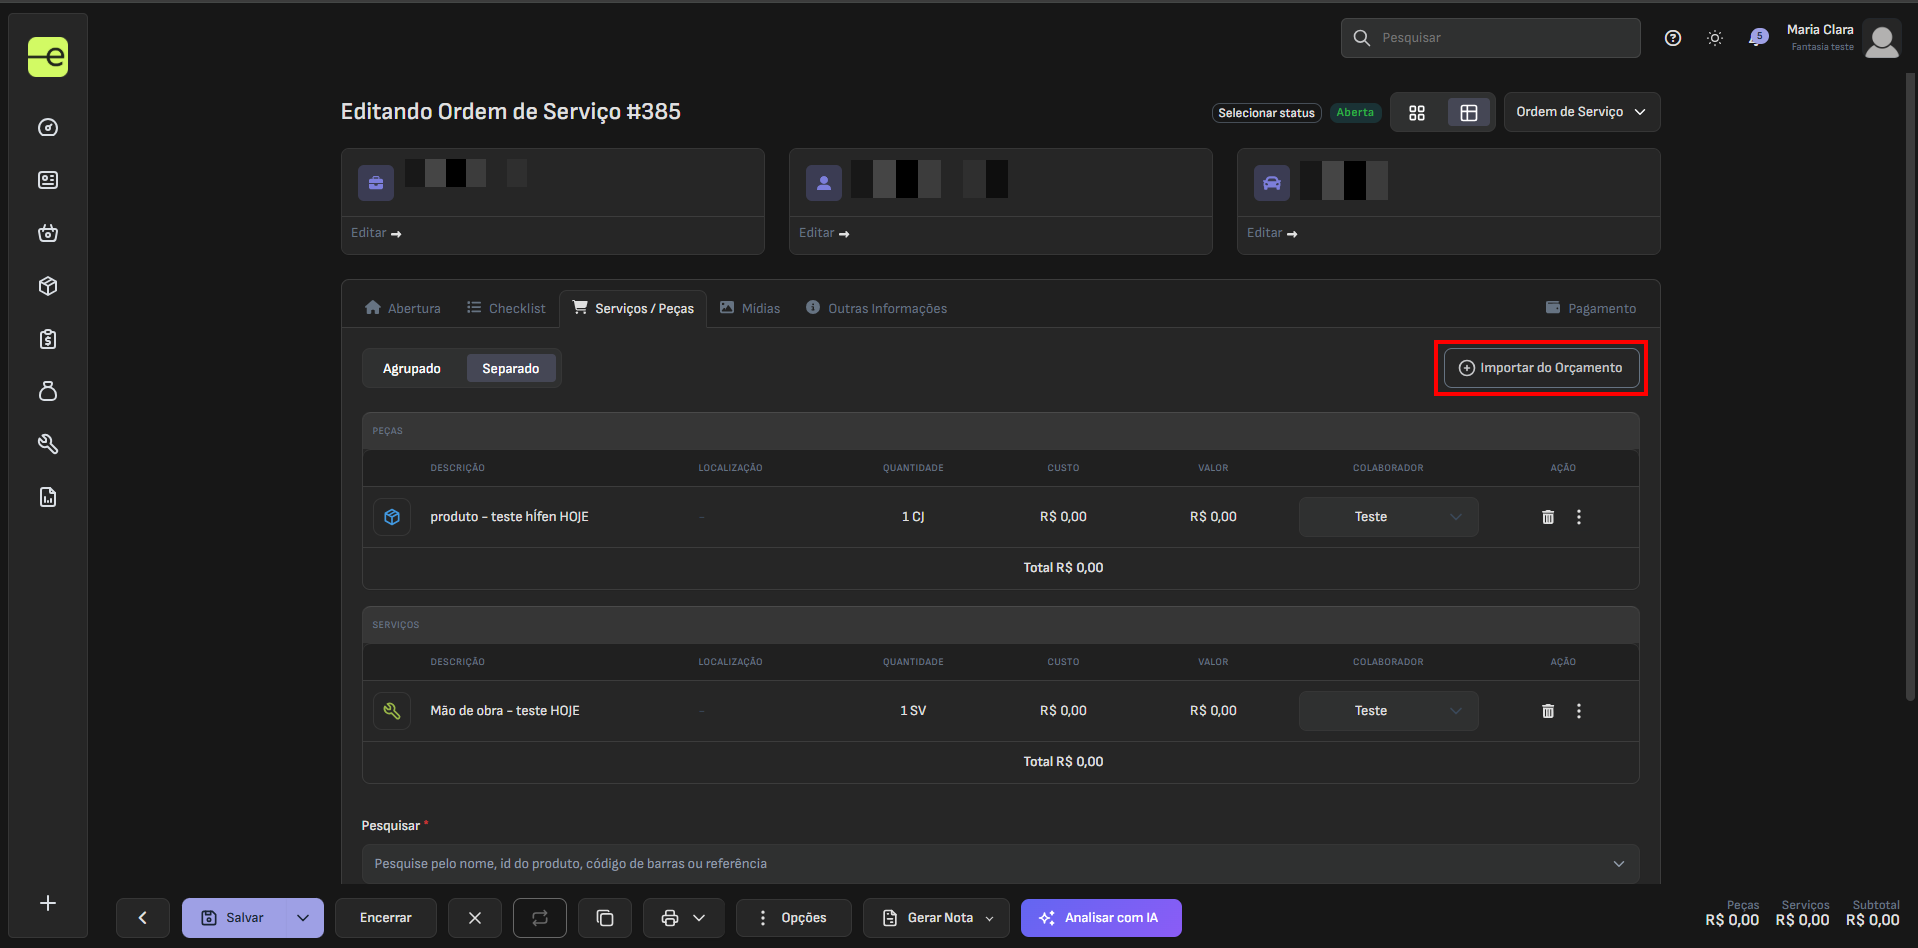Open the products box icon in sidebar
This screenshot has width=1918, height=948.
[x=48, y=286]
